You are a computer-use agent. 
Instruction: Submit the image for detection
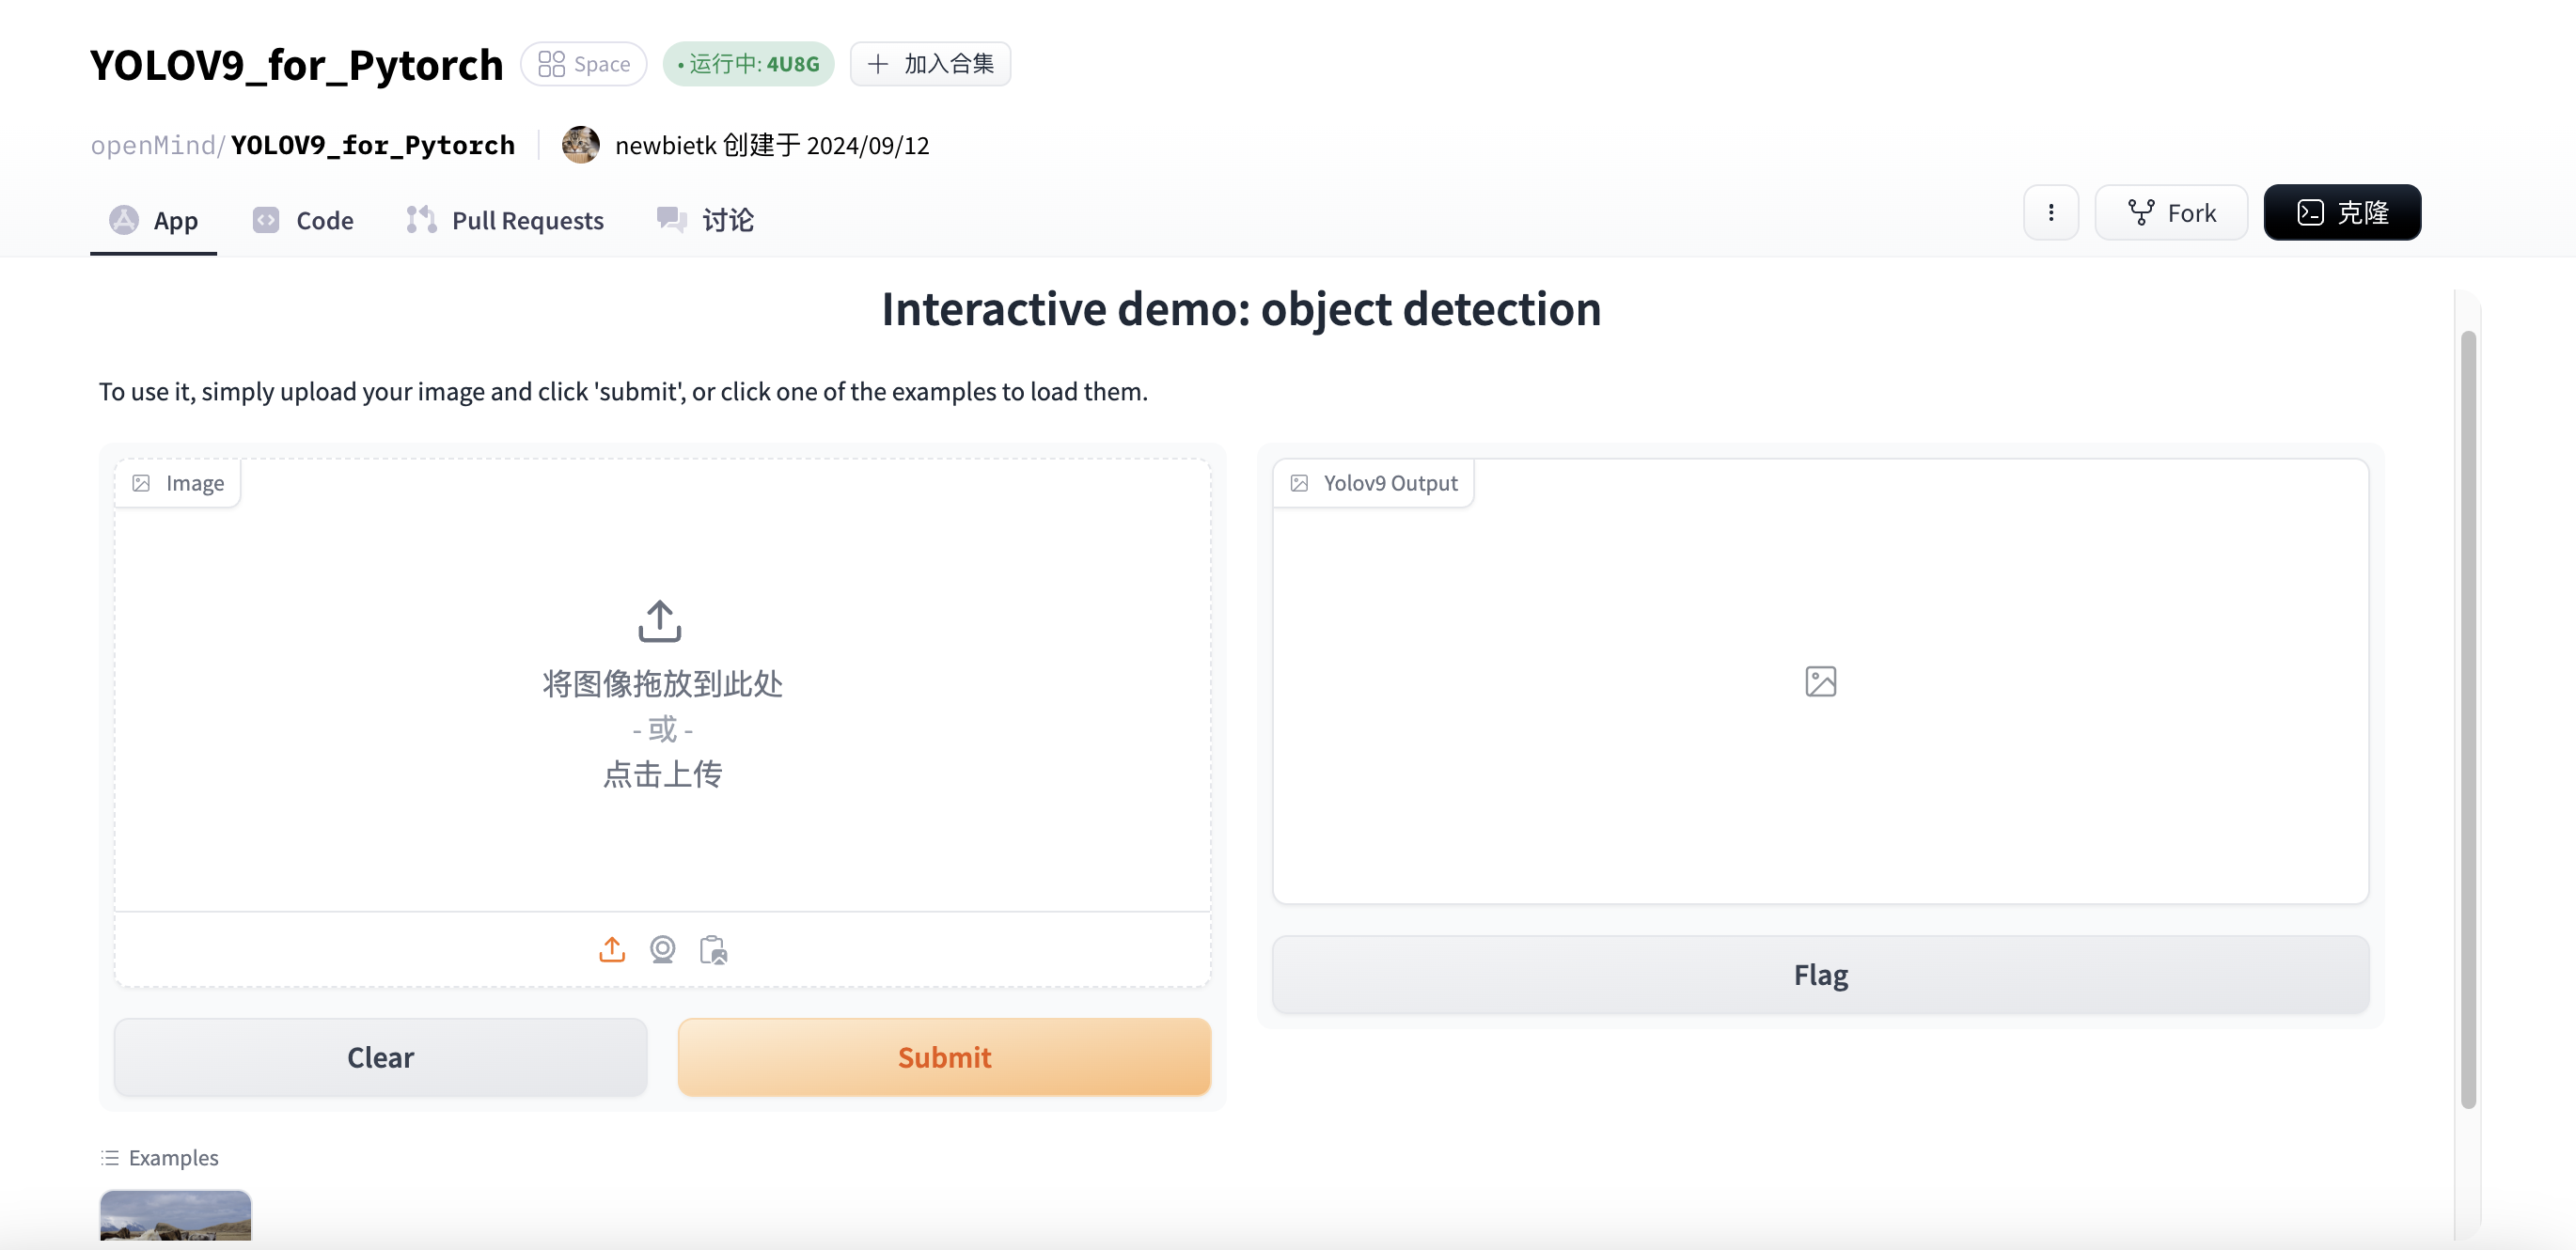[x=944, y=1057]
